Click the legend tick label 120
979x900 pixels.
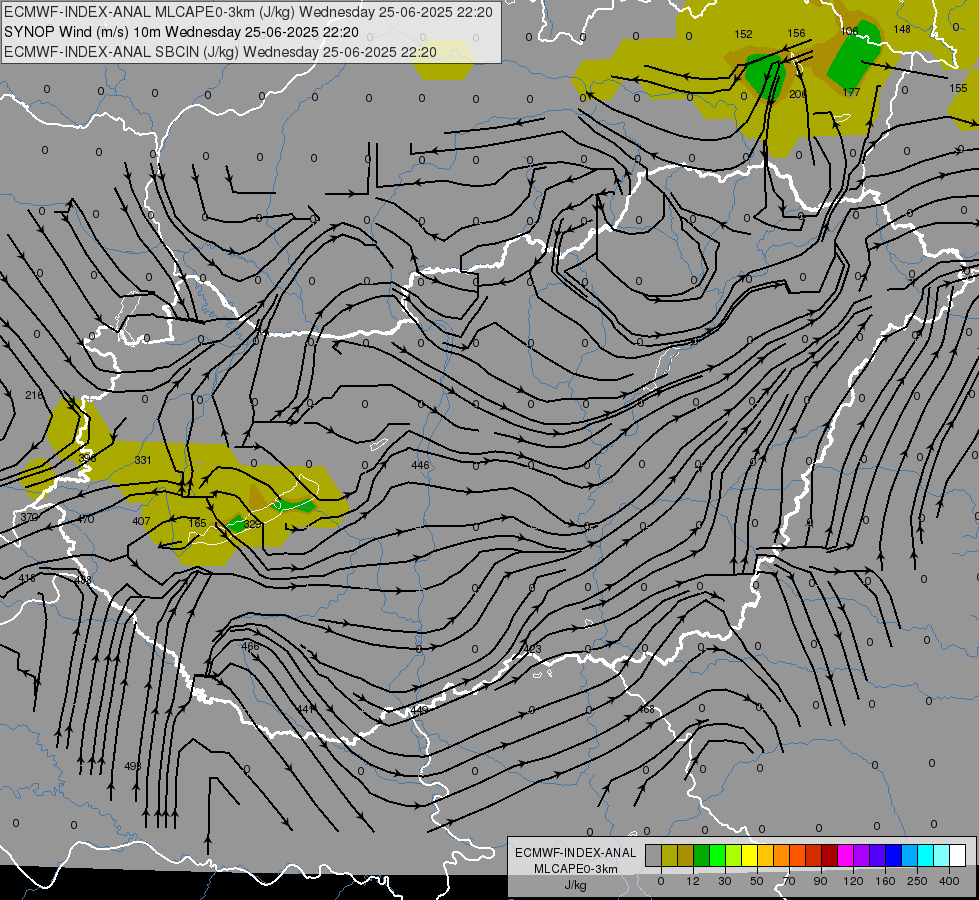pos(854,881)
